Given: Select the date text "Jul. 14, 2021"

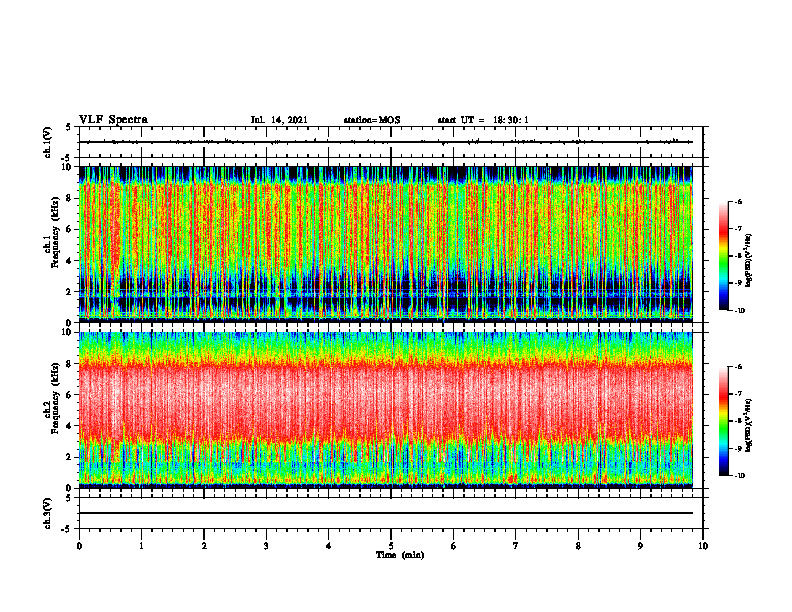Looking at the screenshot, I should click(x=279, y=120).
